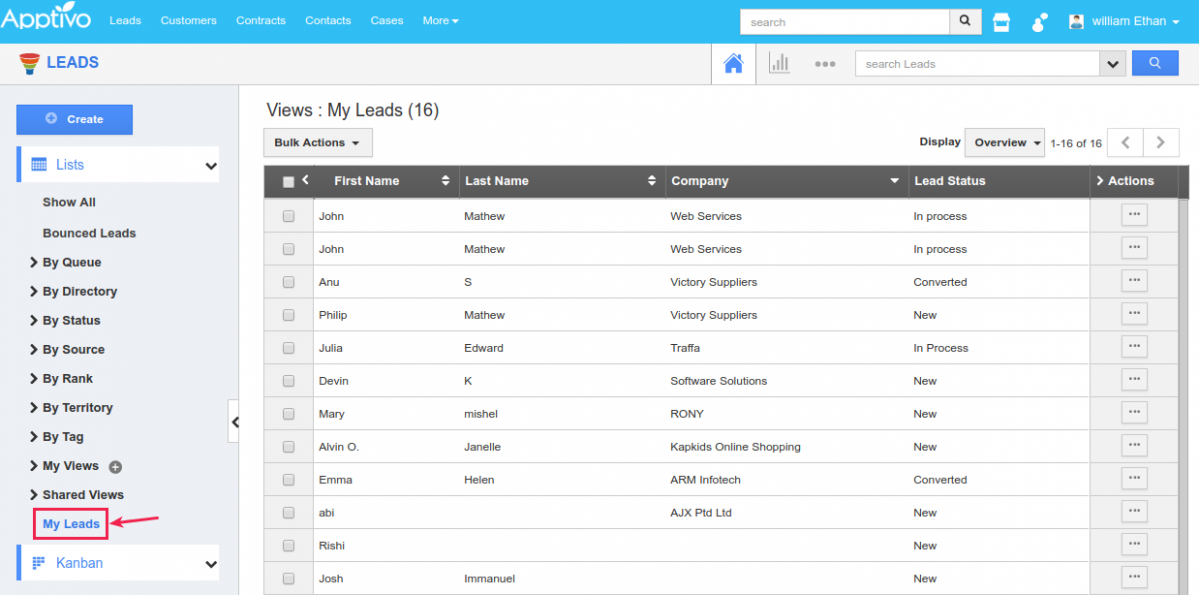The width and height of the screenshot is (1199, 595).
Task: Click the global search magnifier button
Action: (x=964, y=21)
